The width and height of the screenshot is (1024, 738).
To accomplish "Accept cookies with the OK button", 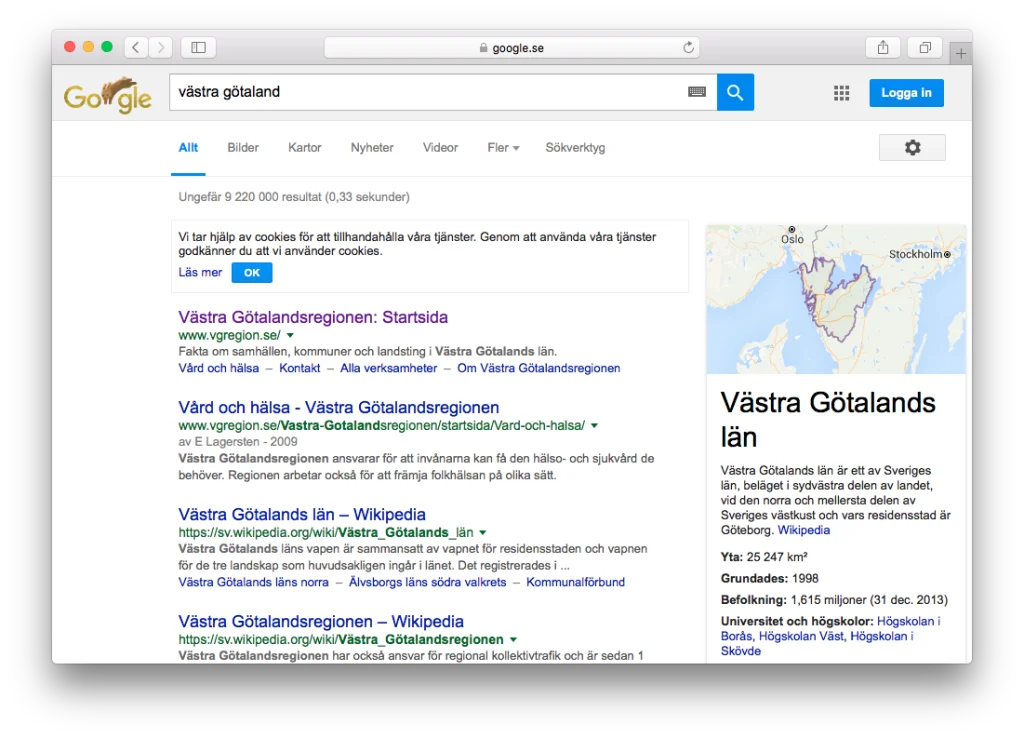I will coord(251,273).
